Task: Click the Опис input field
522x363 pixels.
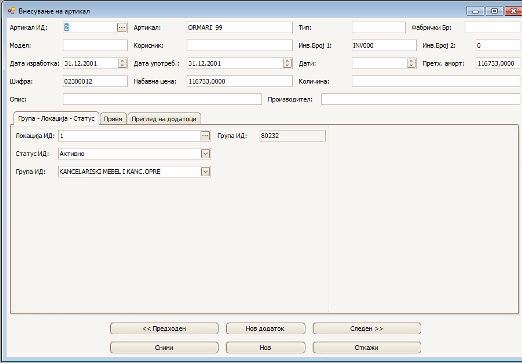Action: click(x=162, y=99)
